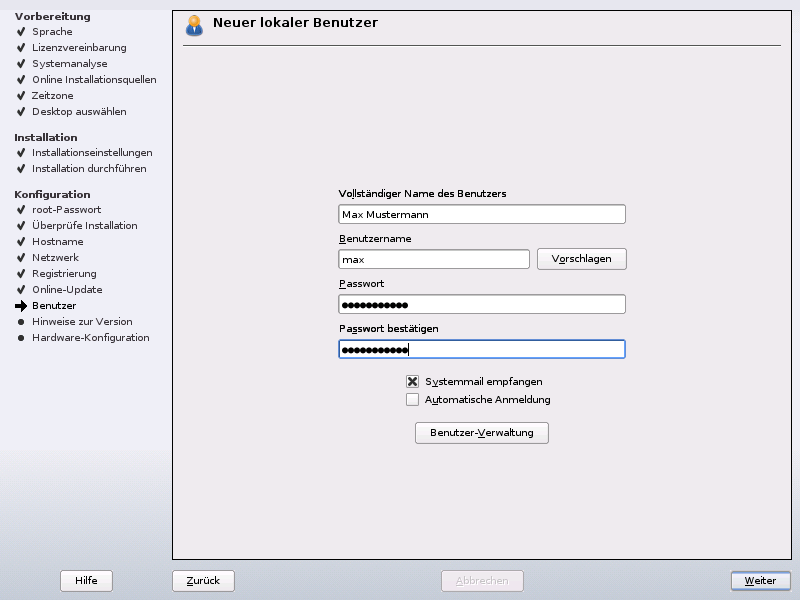
Task: Click the user icon beside Neuer lokaler Benutzer
Action: [x=194, y=26]
